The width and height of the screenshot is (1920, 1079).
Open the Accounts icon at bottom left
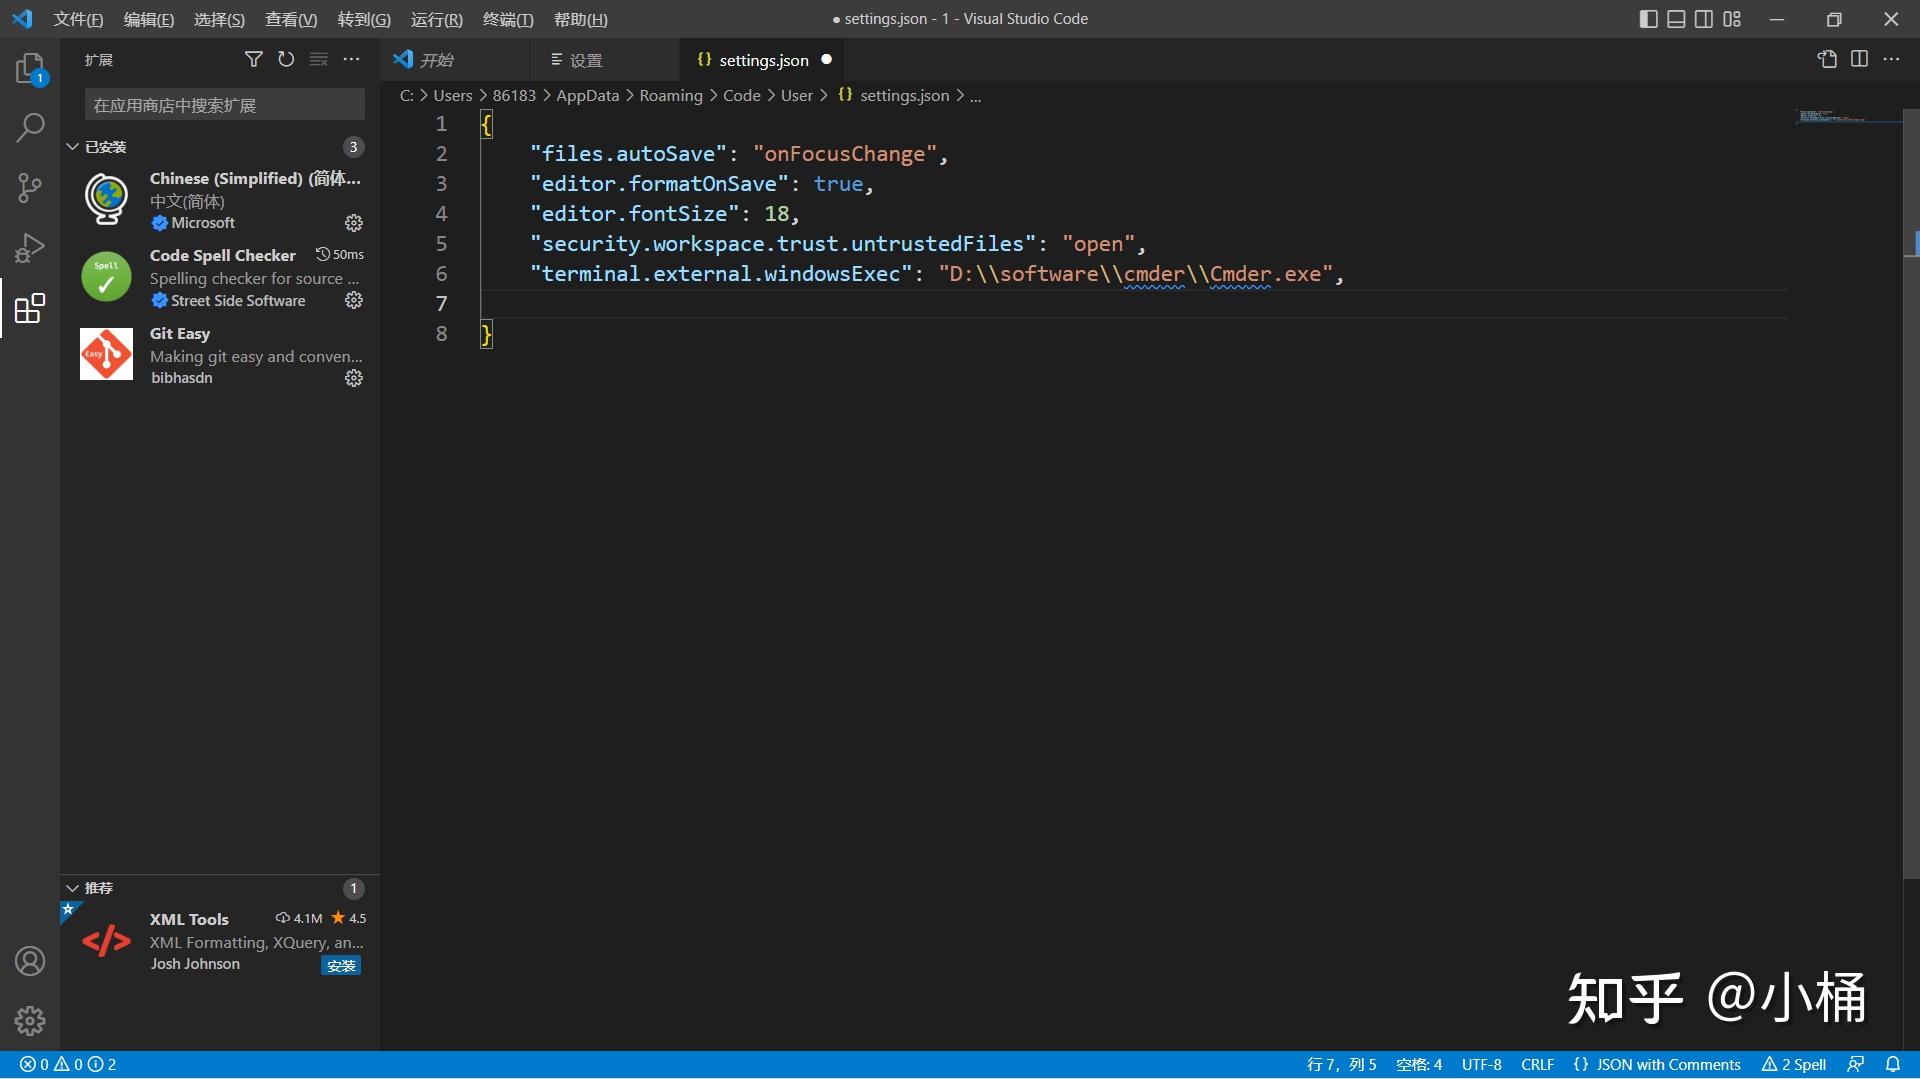coord(29,961)
